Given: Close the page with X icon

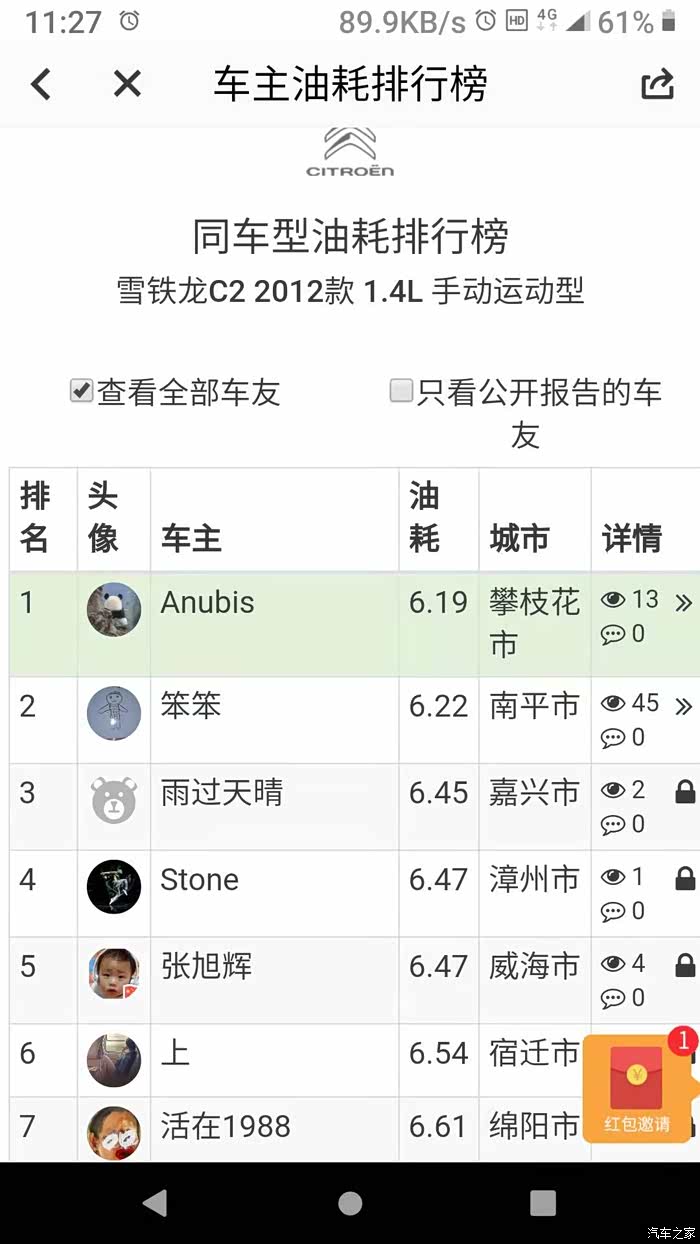Looking at the screenshot, I should [127, 84].
